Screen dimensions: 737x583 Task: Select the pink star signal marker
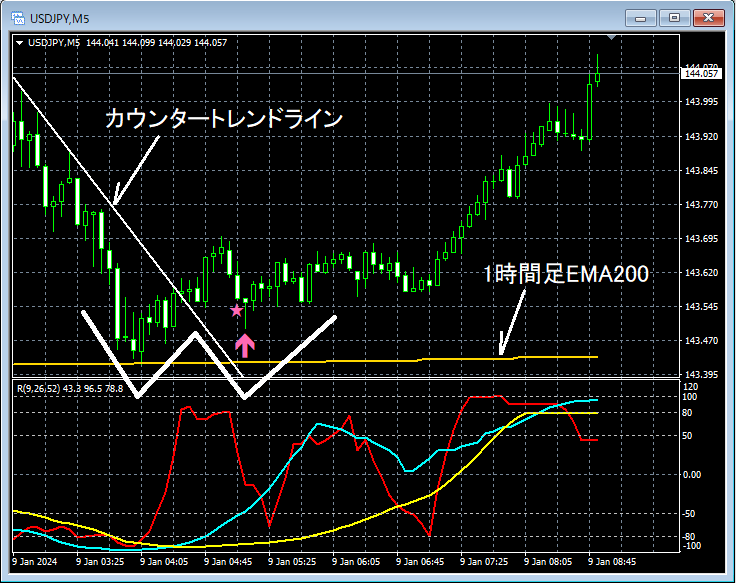point(236,310)
